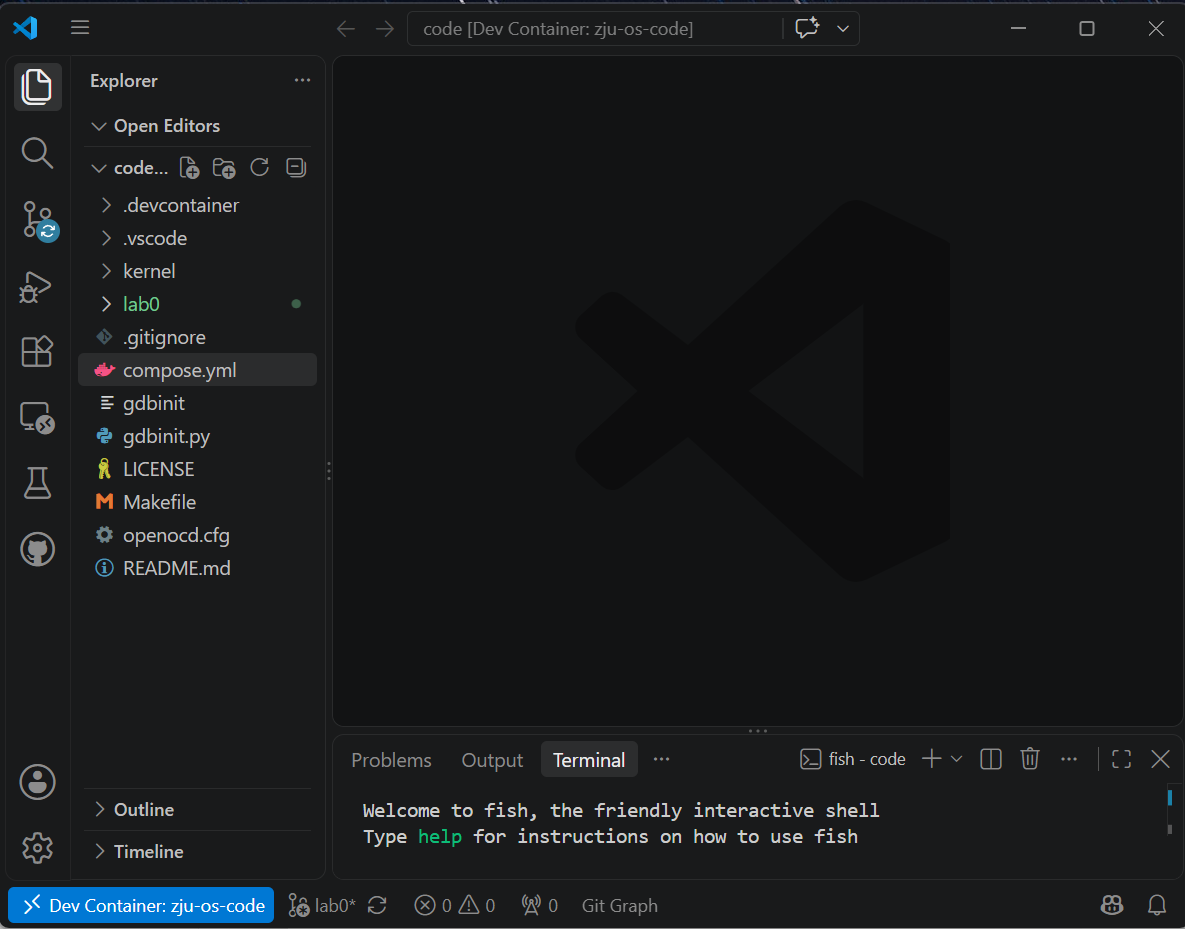Image resolution: width=1185 pixels, height=929 pixels.
Task: Split the terminal pane
Action: point(991,759)
